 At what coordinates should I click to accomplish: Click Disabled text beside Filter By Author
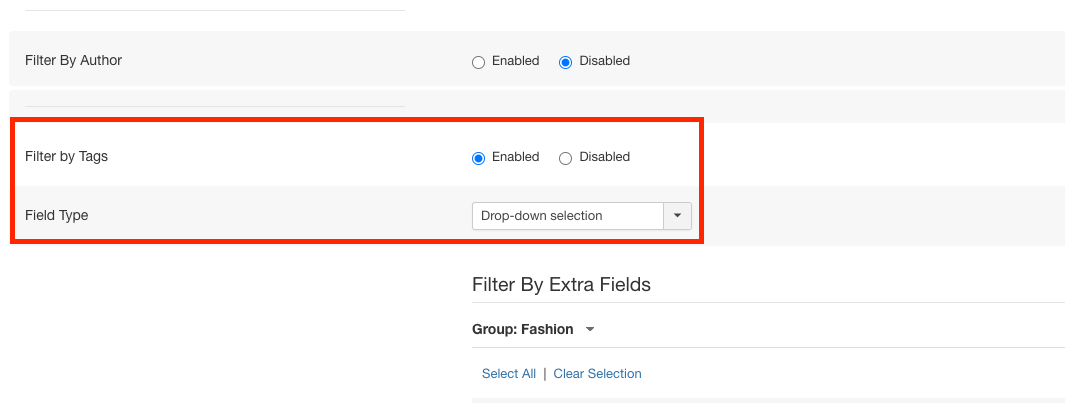point(604,61)
